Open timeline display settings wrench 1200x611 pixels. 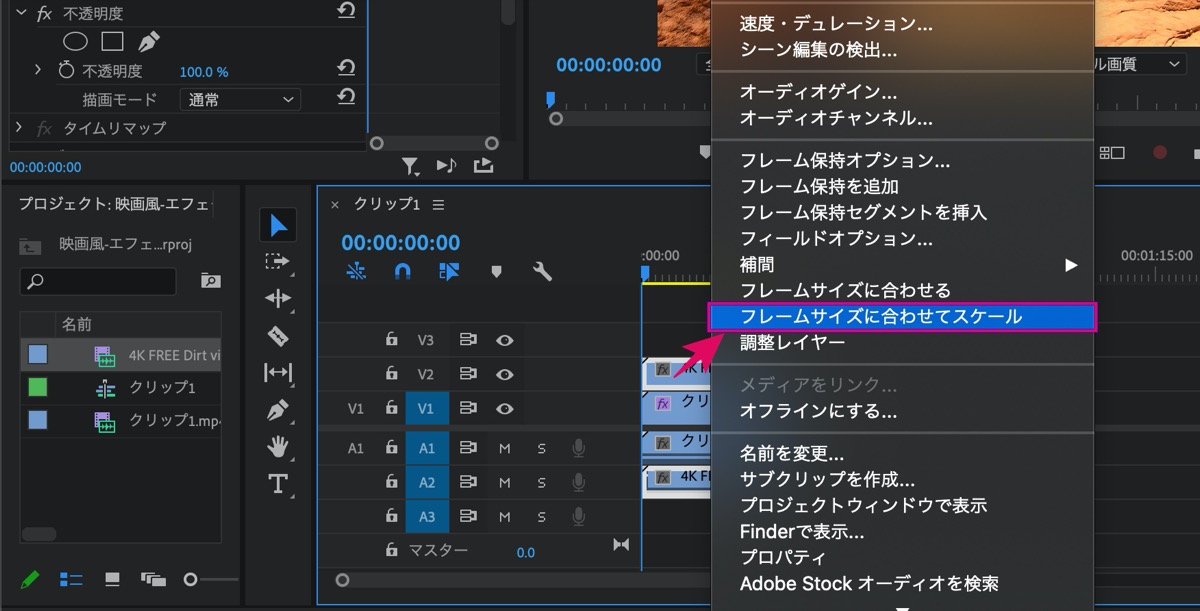pyautogui.click(x=542, y=271)
